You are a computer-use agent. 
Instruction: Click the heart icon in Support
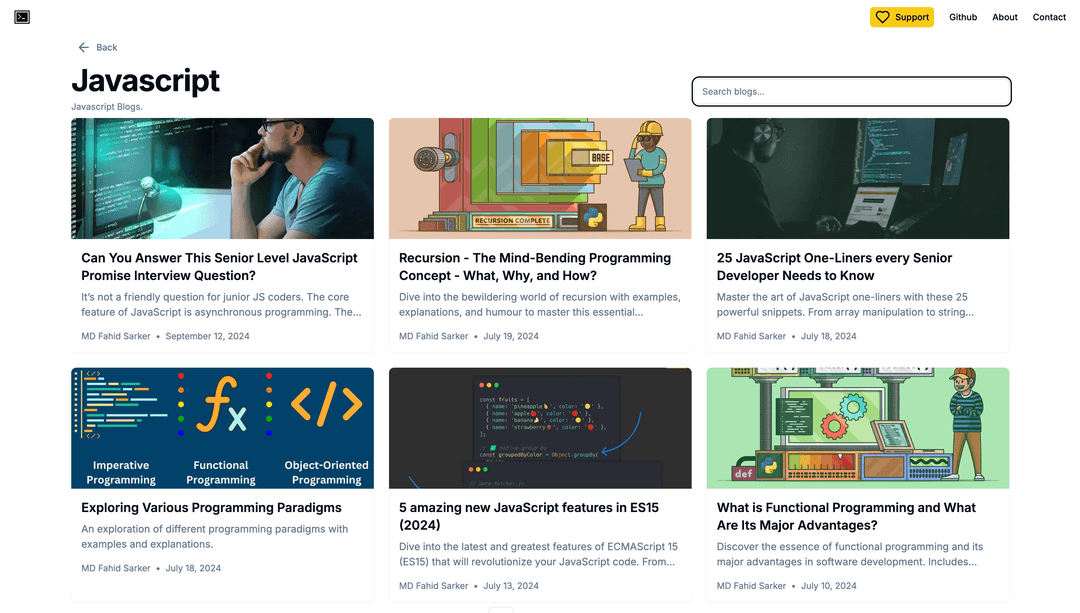pyautogui.click(x=882, y=17)
